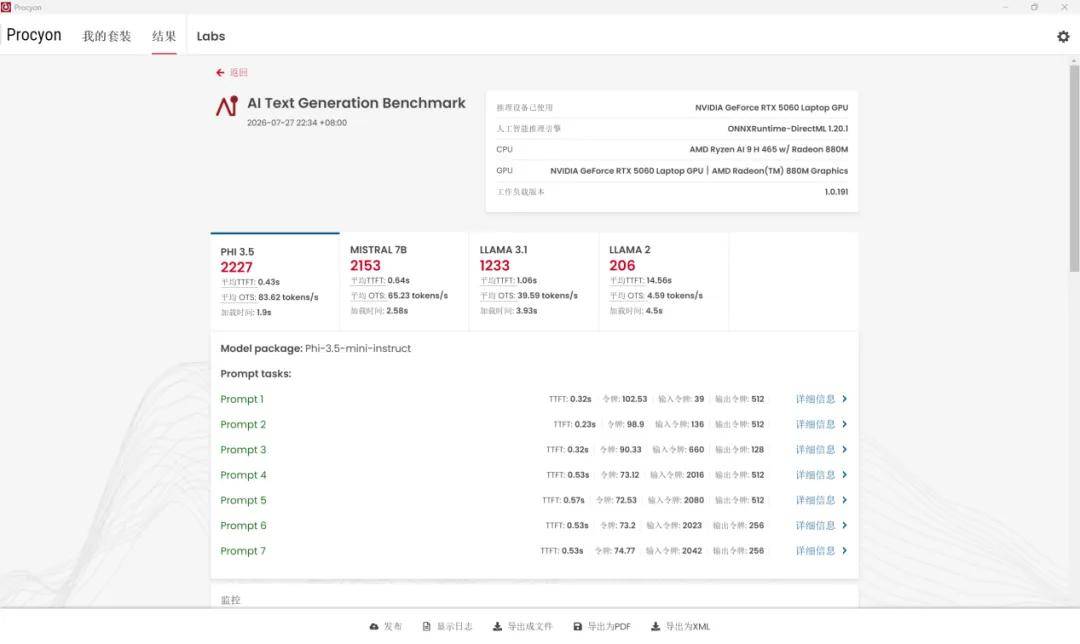Click the export as PDF save icon
This screenshot has width=1080, height=644.
click(x=578, y=627)
